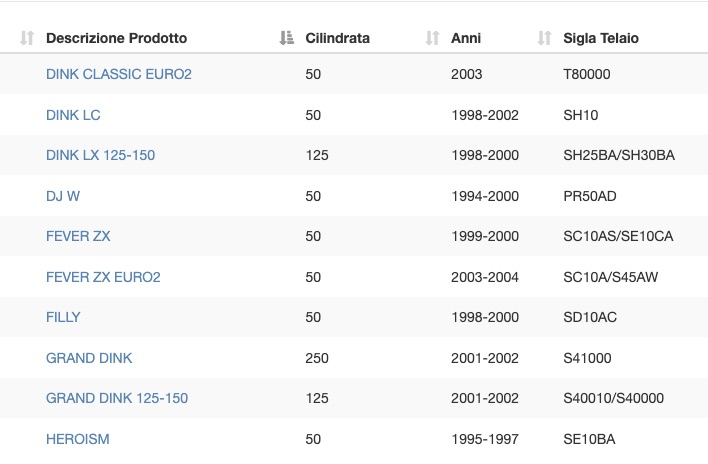The image size is (708, 464).
Task: Open the FEVER ZX EURO2 link
Action: pos(103,277)
